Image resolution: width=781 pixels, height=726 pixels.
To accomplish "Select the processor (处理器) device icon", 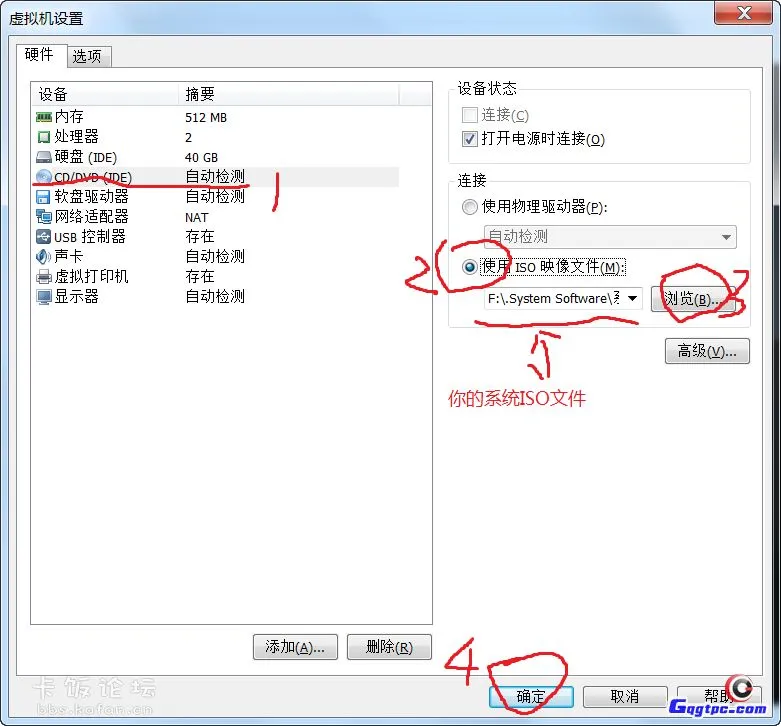I will click(x=44, y=136).
